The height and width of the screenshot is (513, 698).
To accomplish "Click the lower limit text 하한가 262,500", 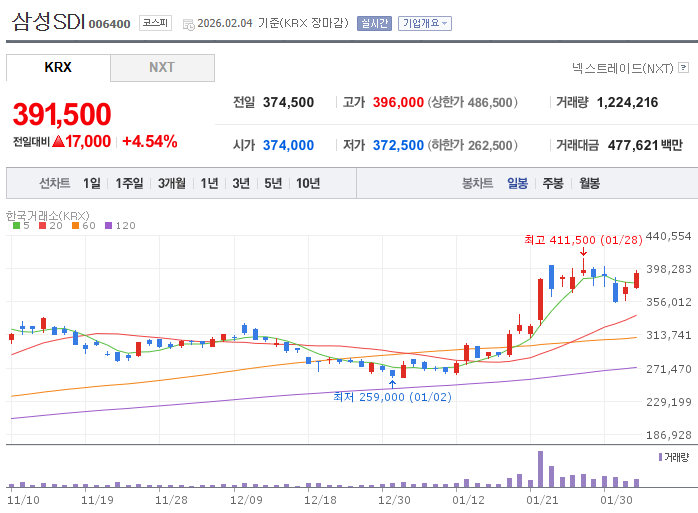I will coord(472,145).
